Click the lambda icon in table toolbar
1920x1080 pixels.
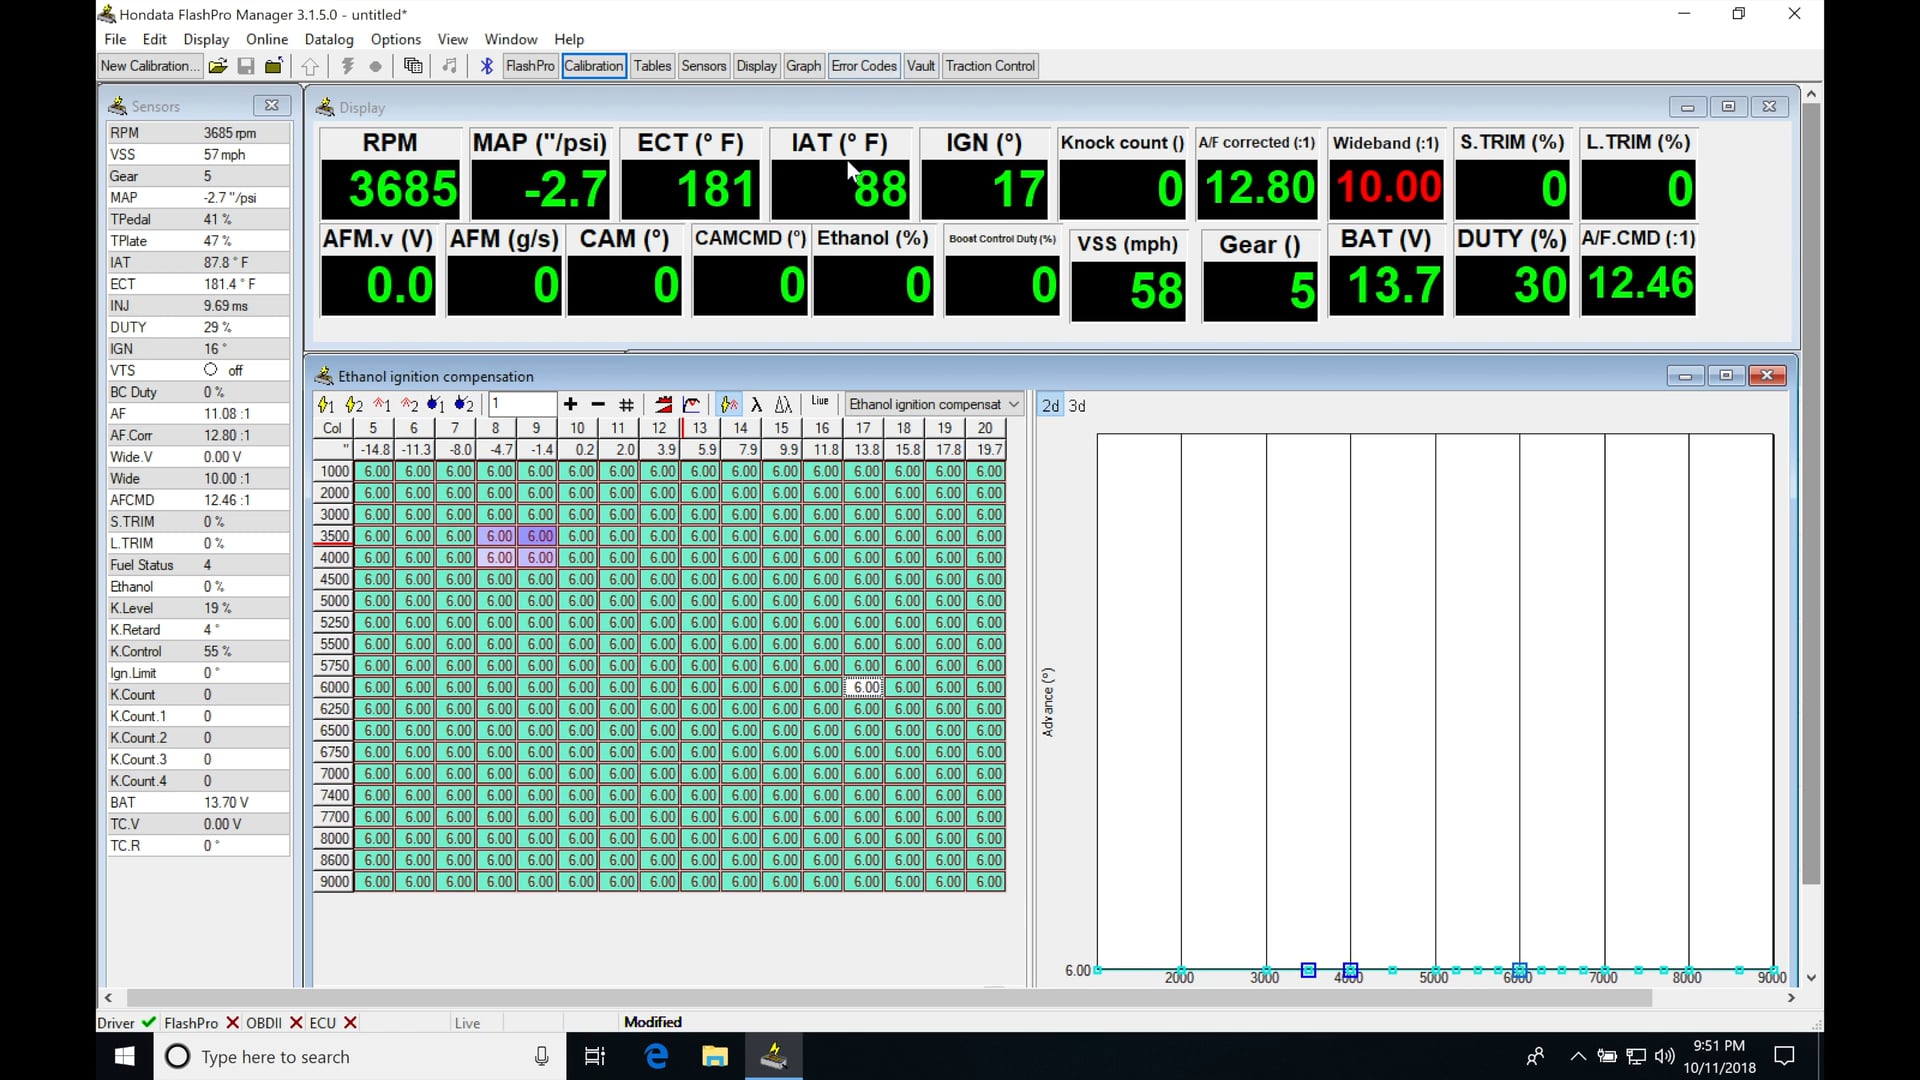click(756, 404)
